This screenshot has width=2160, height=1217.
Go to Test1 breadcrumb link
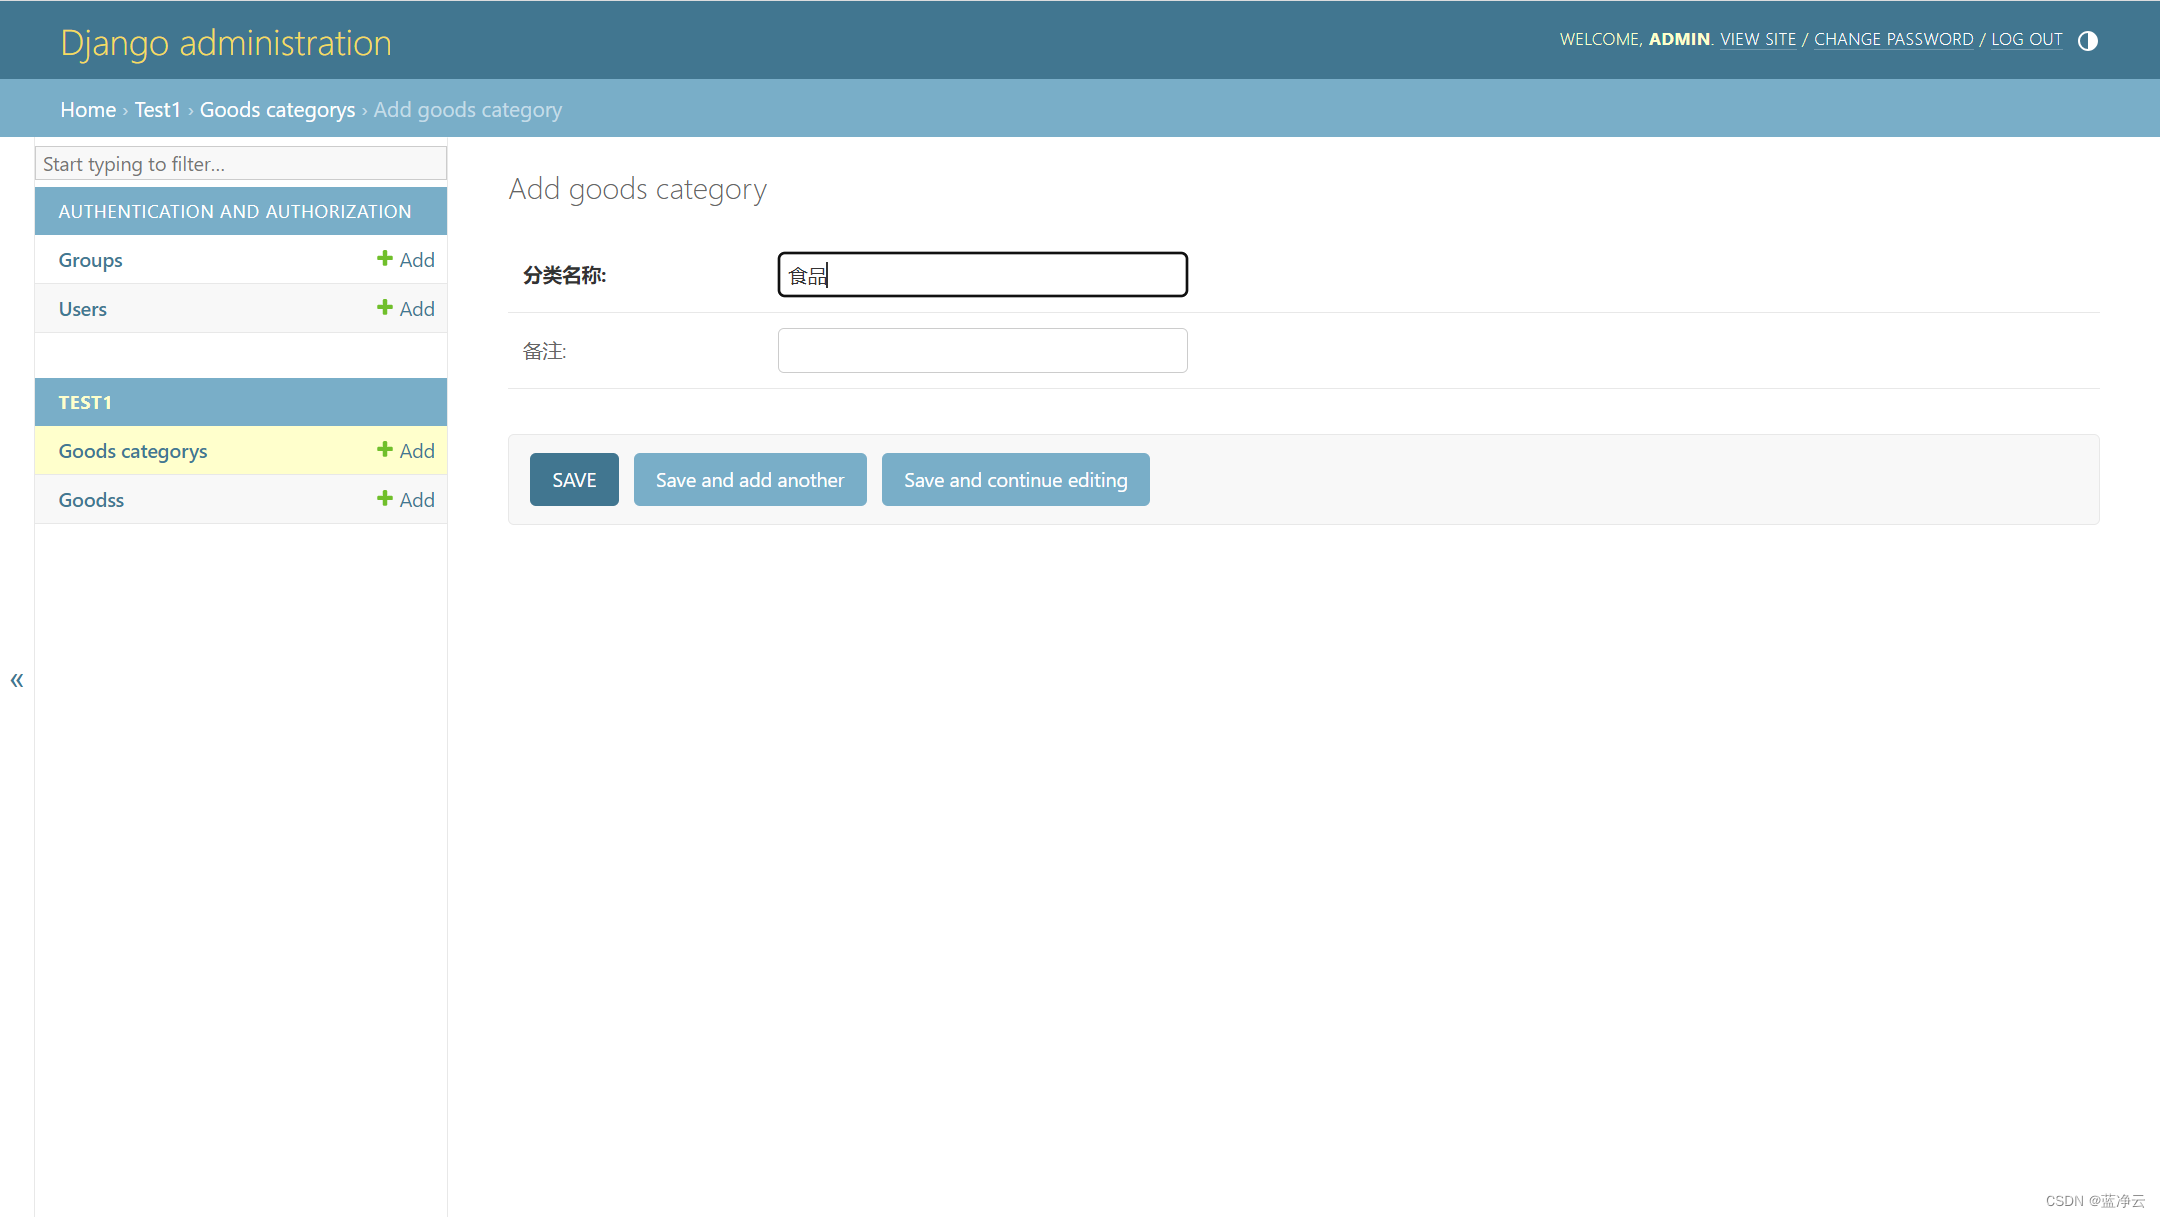point(157,110)
